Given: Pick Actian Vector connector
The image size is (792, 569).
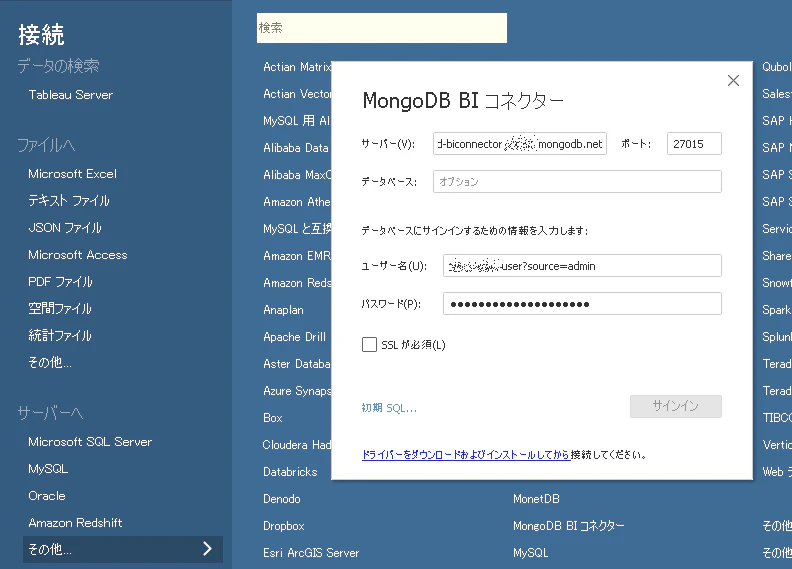Looking at the screenshot, I should (297, 94).
